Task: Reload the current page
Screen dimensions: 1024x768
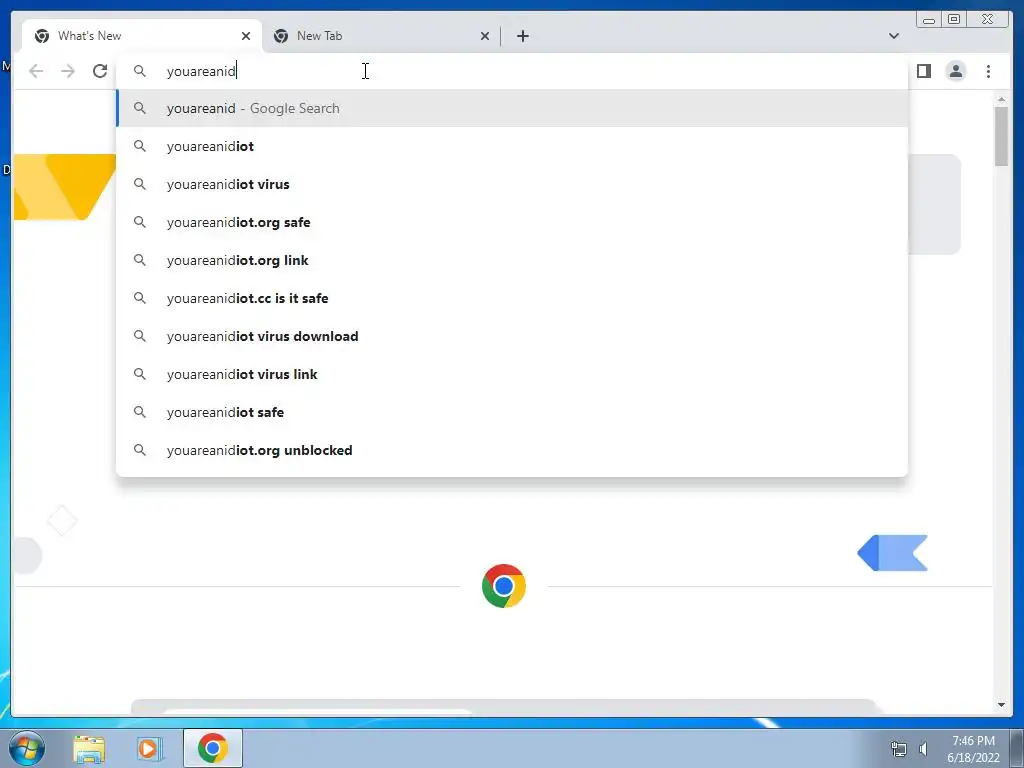Action: click(100, 71)
